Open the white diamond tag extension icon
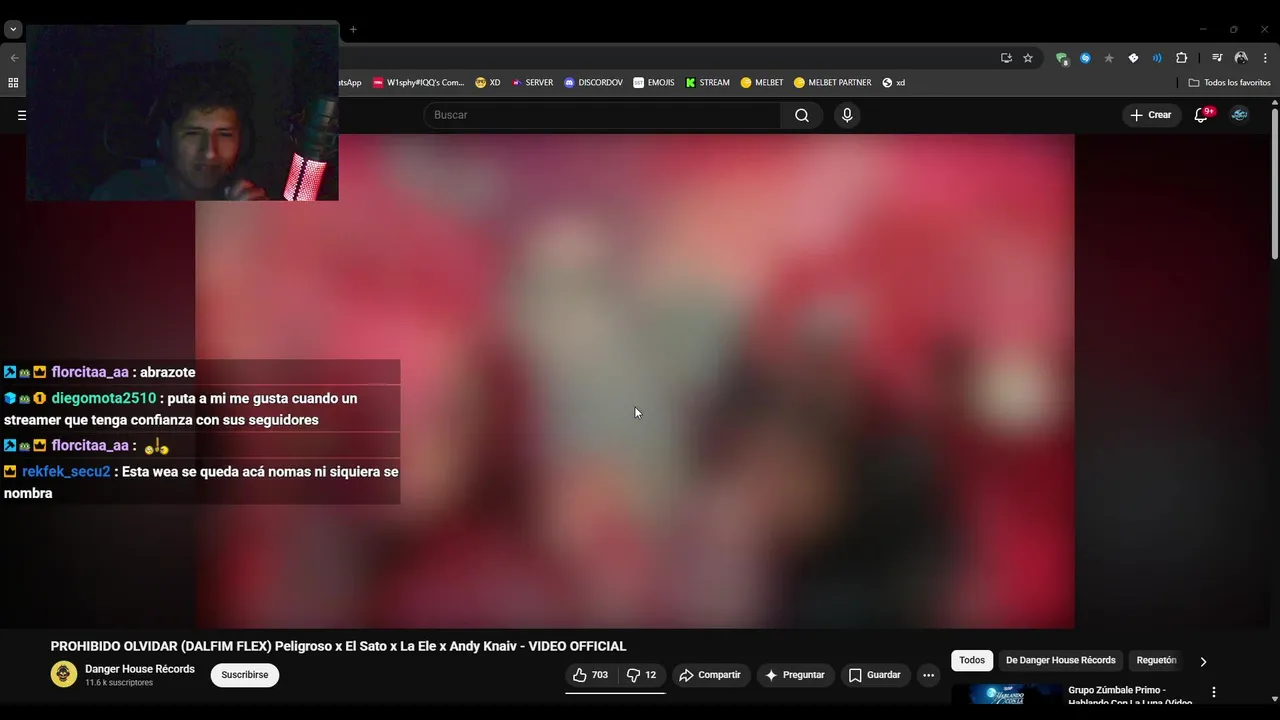1280x720 pixels. [x=1133, y=58]
